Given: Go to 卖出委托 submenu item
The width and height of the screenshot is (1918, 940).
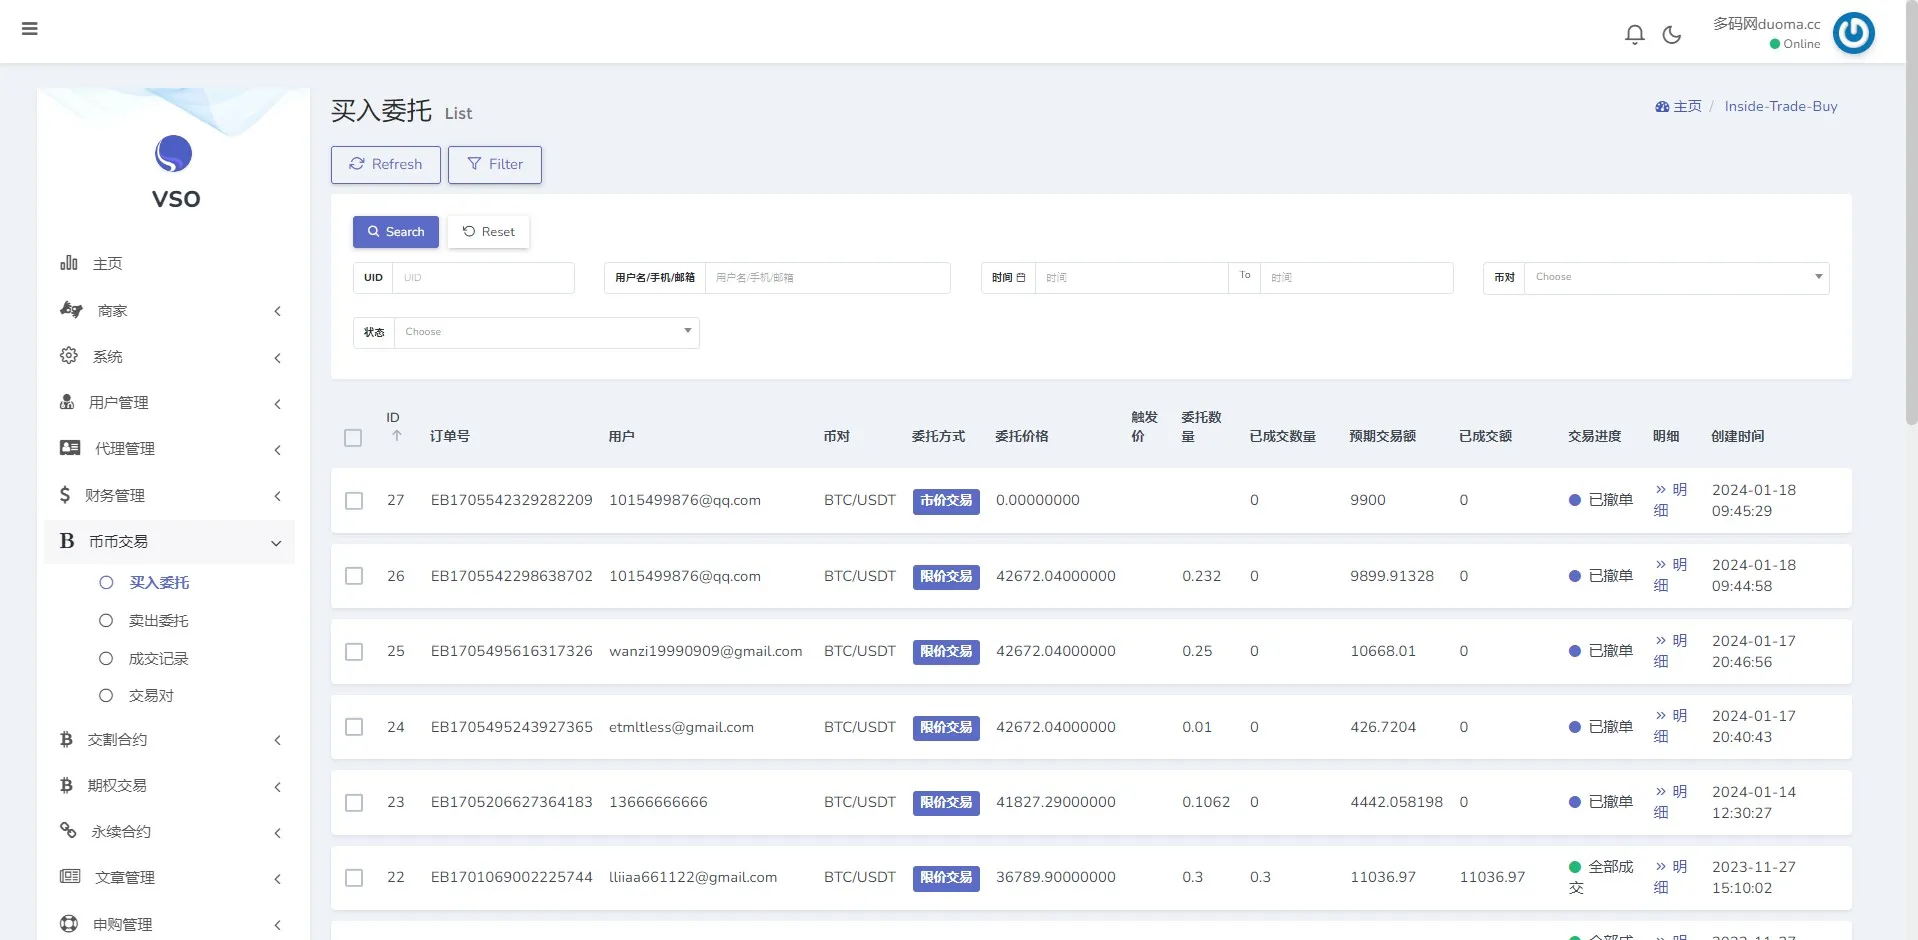Looking at the screenshot, I should [x=158, y=621].
